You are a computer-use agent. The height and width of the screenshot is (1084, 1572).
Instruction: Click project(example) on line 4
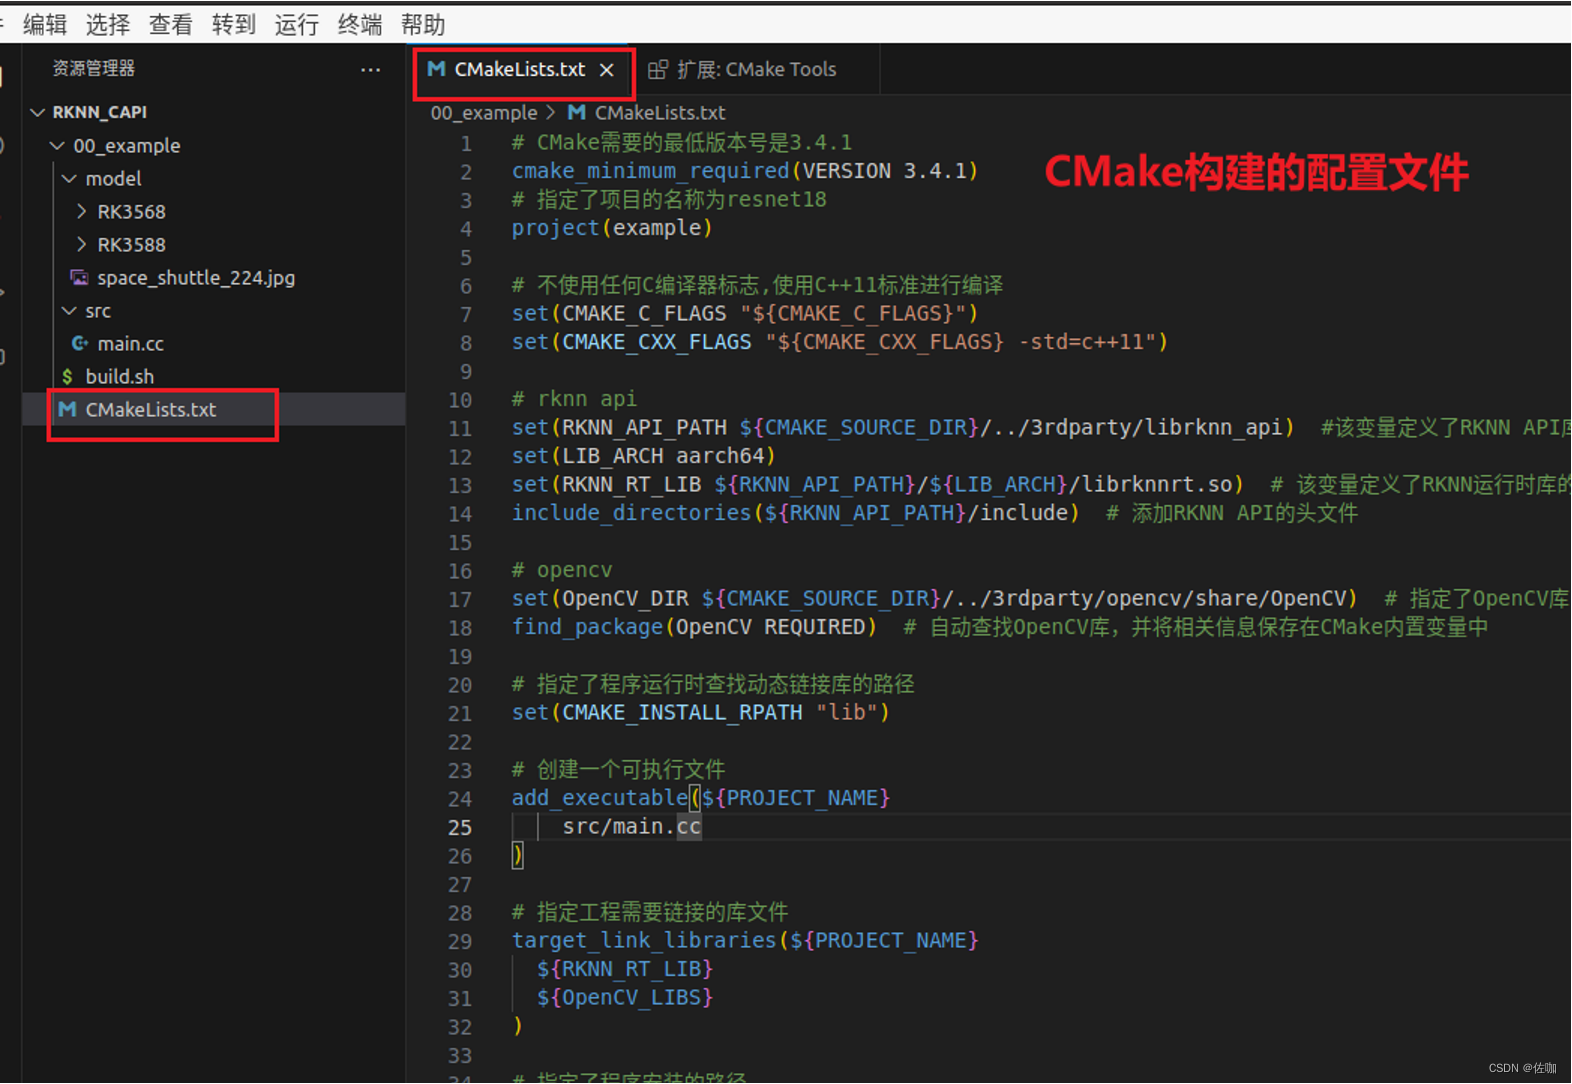pos(612,228)
